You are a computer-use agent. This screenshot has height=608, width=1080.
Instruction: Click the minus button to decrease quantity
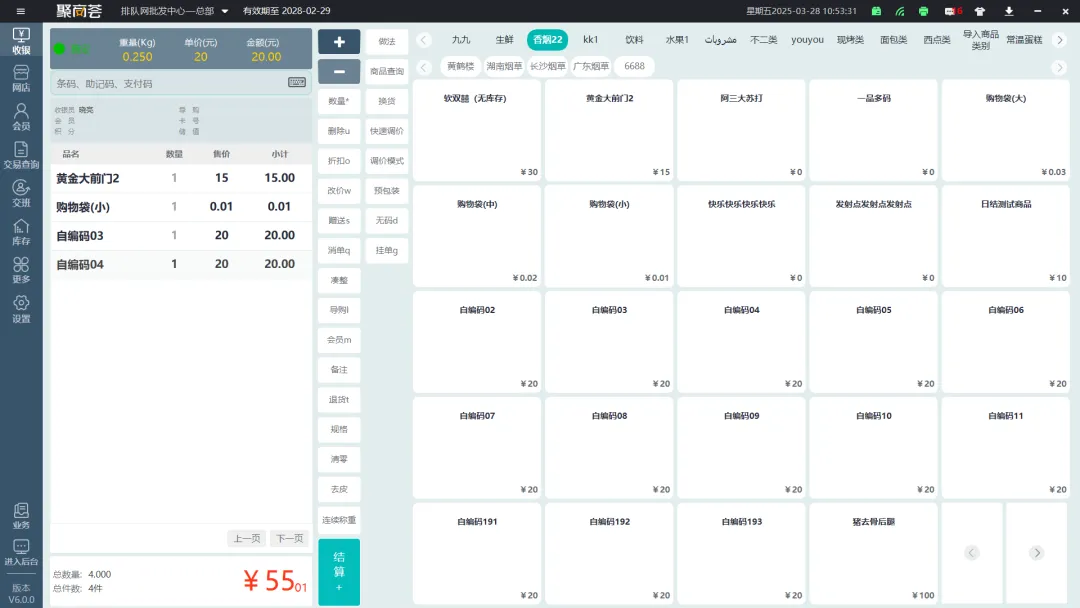tap(339, 72)
